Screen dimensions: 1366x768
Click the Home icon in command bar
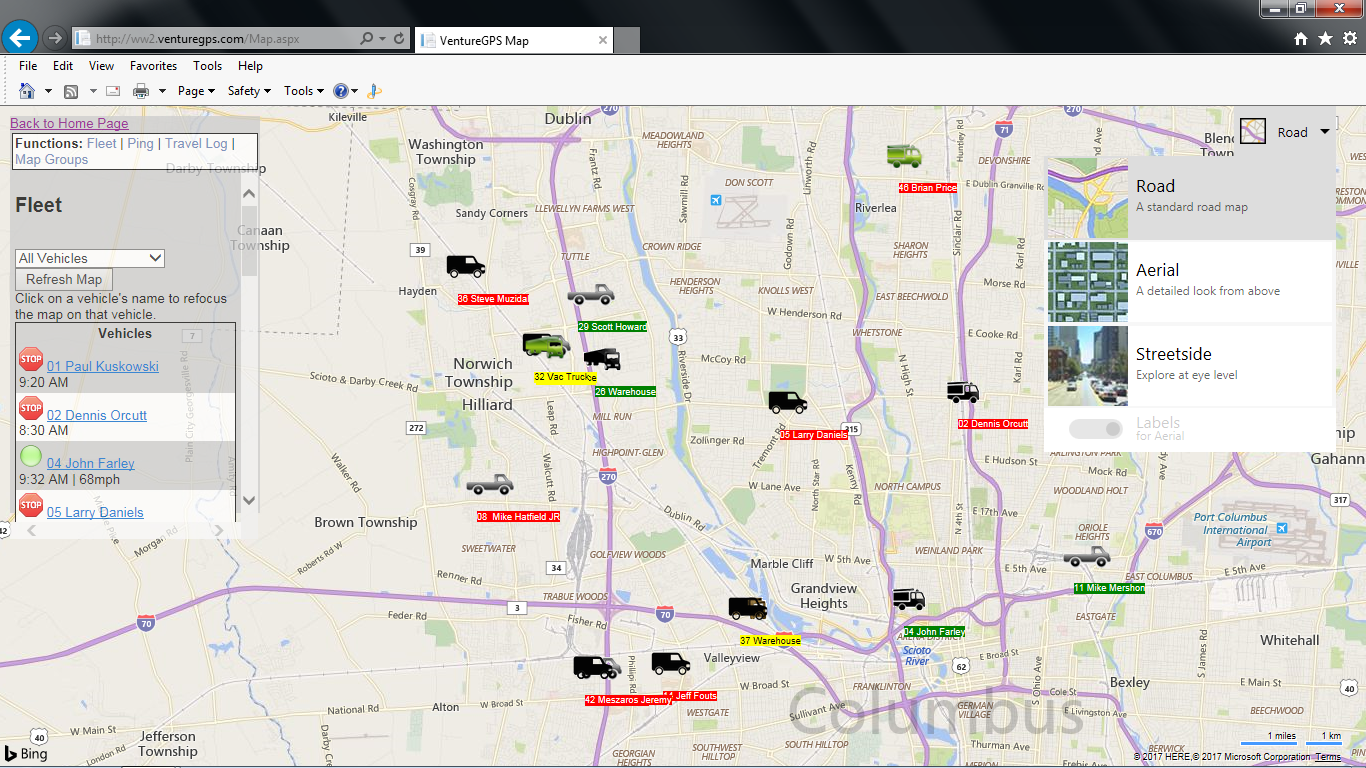click(27, 91)
